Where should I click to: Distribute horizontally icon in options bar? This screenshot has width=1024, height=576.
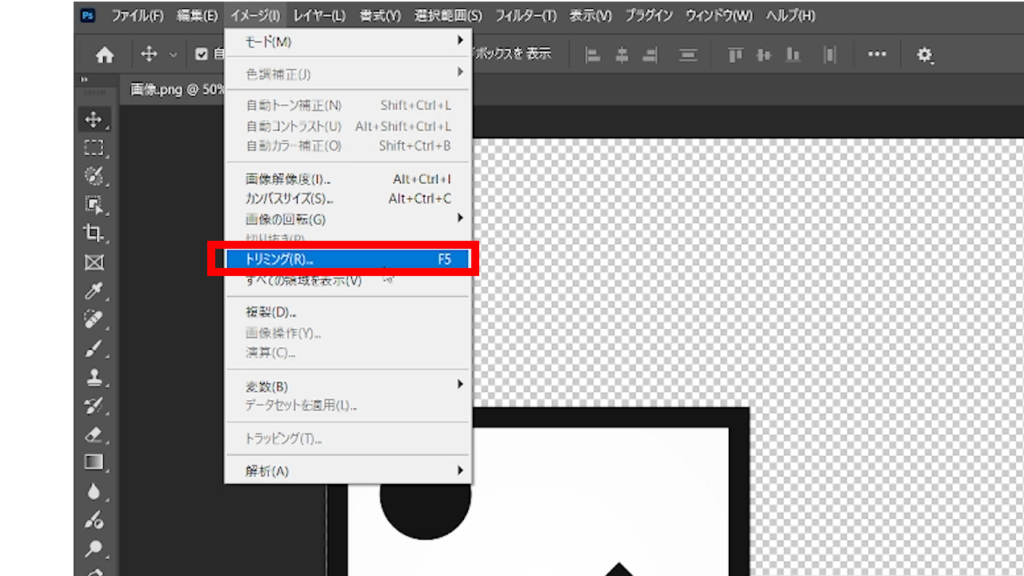[829, 55]
